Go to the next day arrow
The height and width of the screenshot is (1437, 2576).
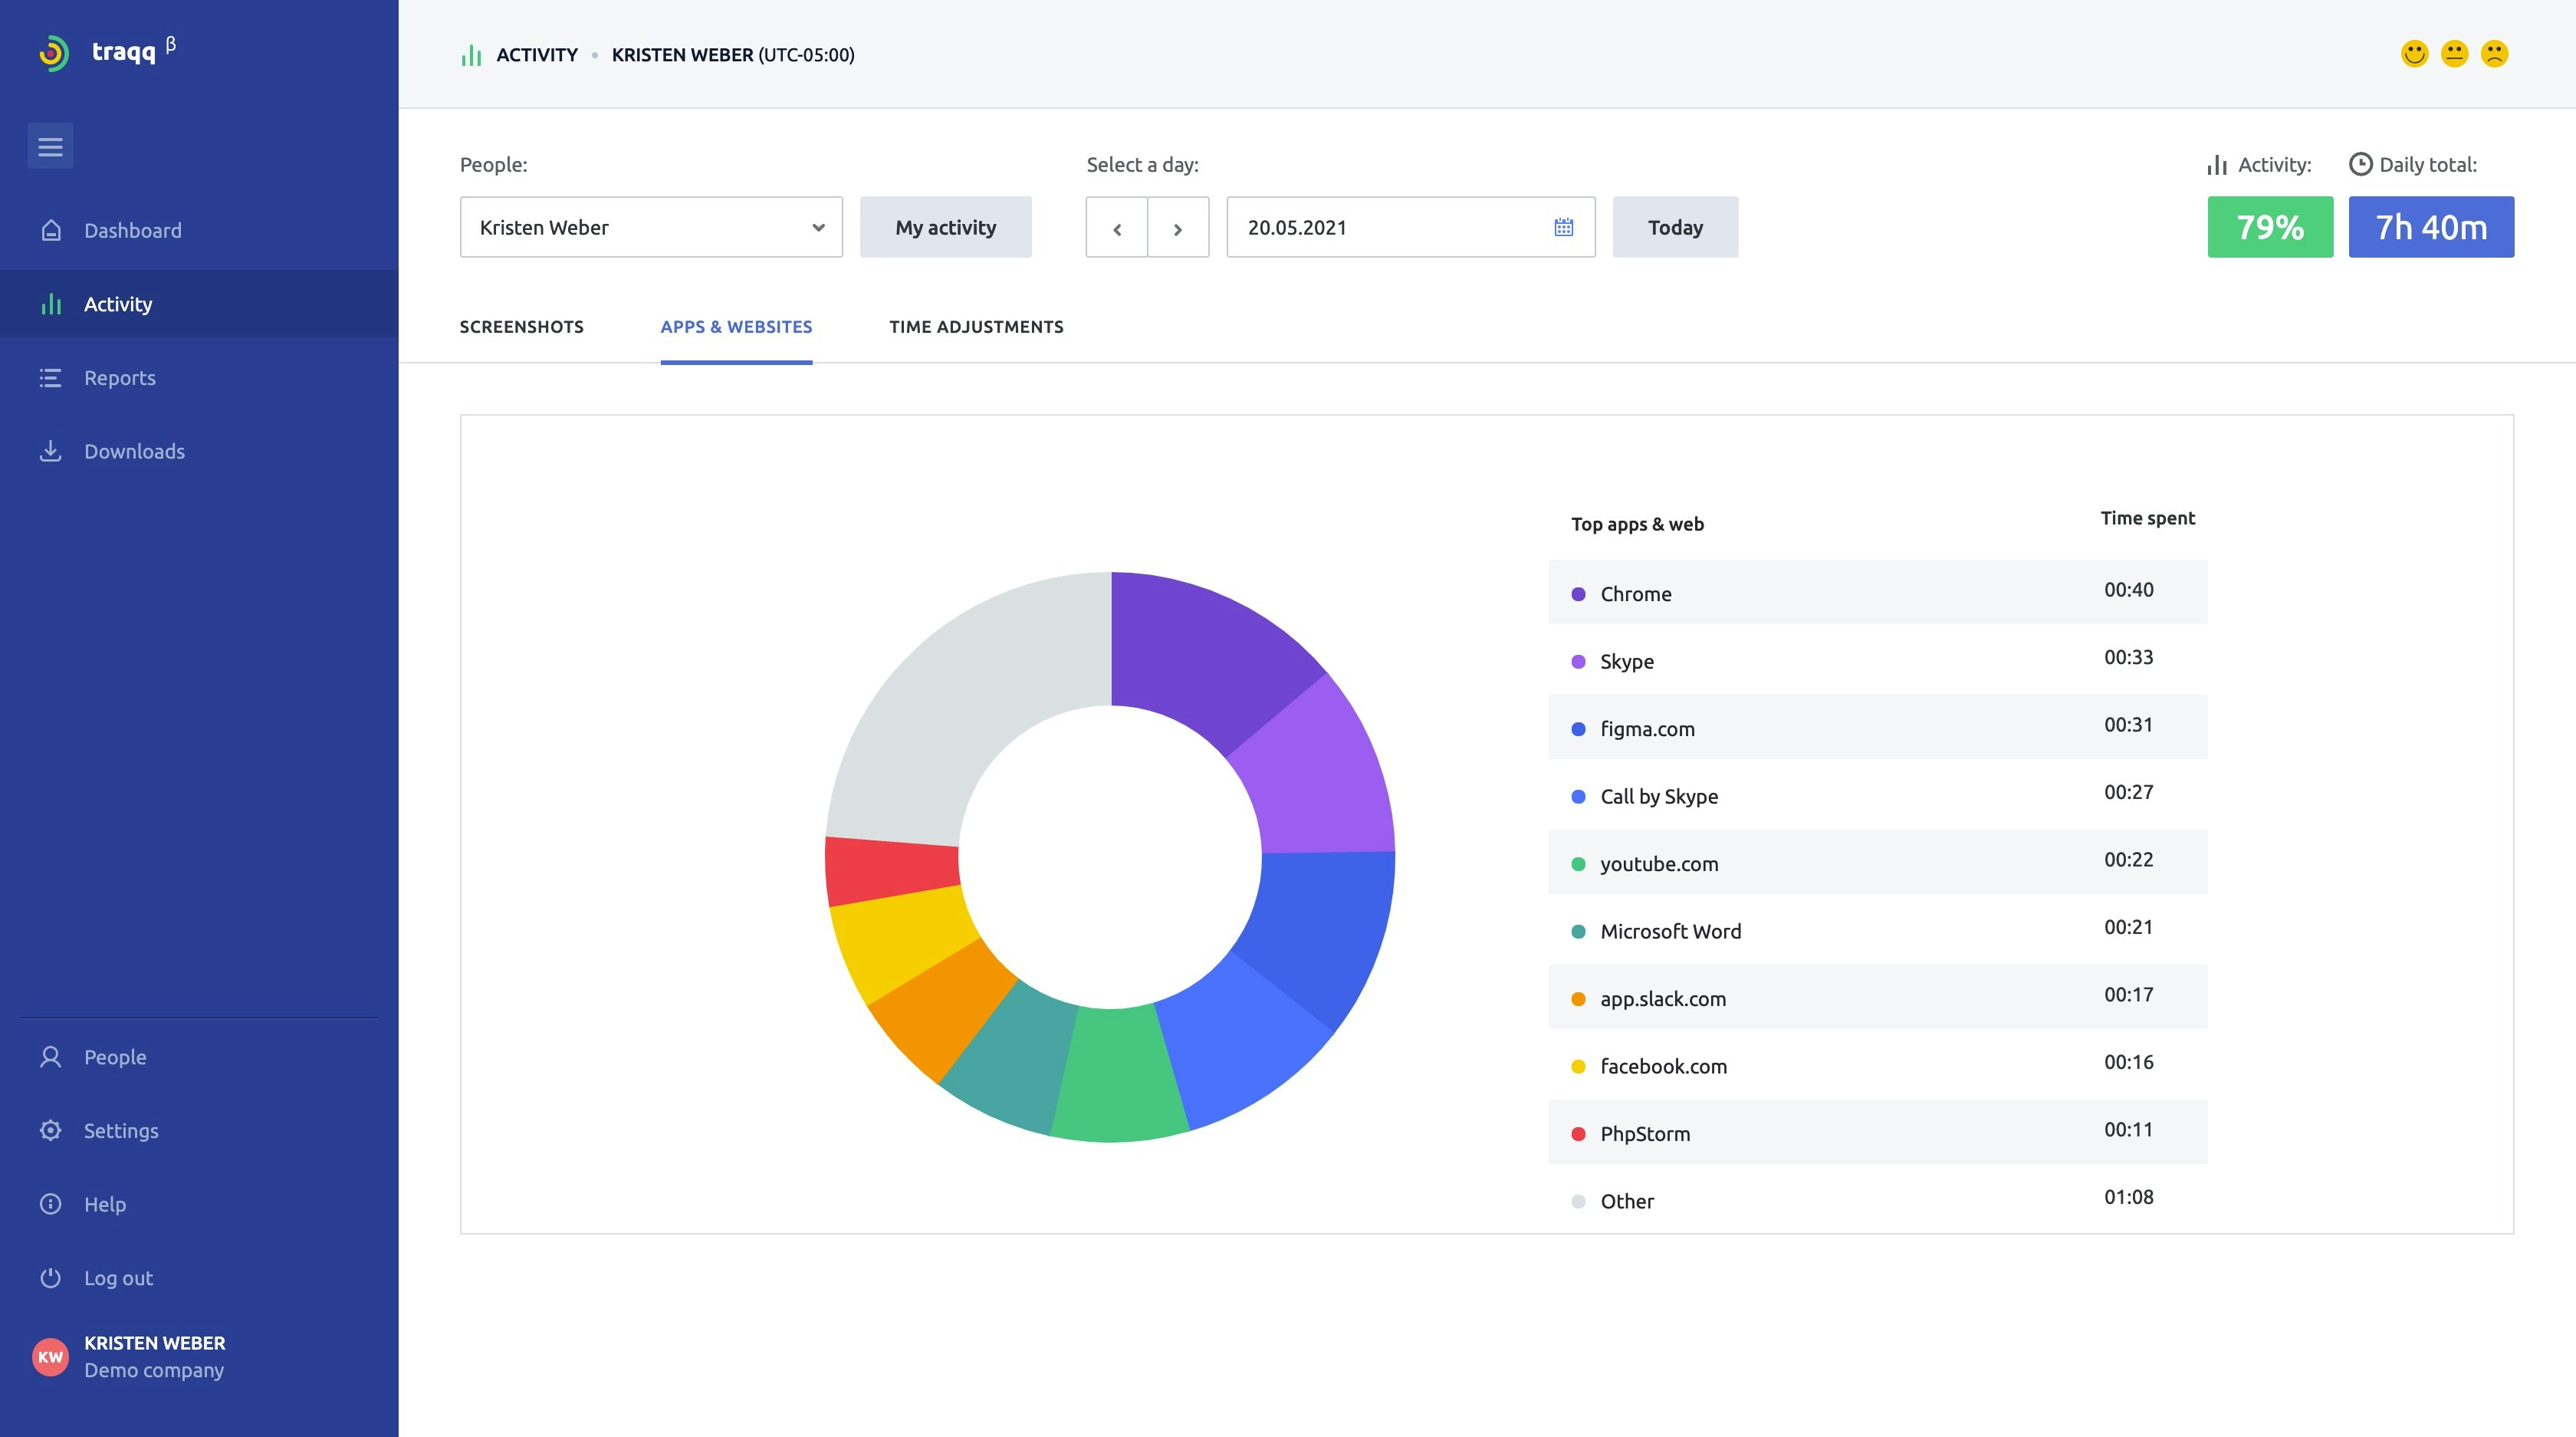pos(1178,228)
